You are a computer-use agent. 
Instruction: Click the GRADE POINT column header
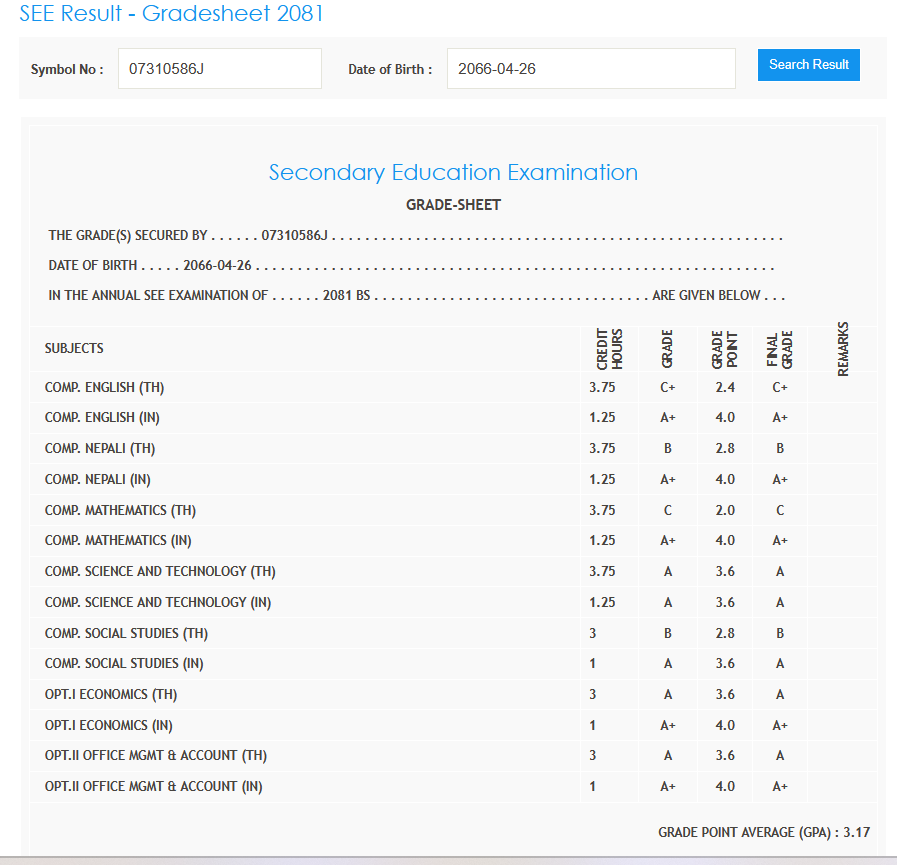[724, 349]
